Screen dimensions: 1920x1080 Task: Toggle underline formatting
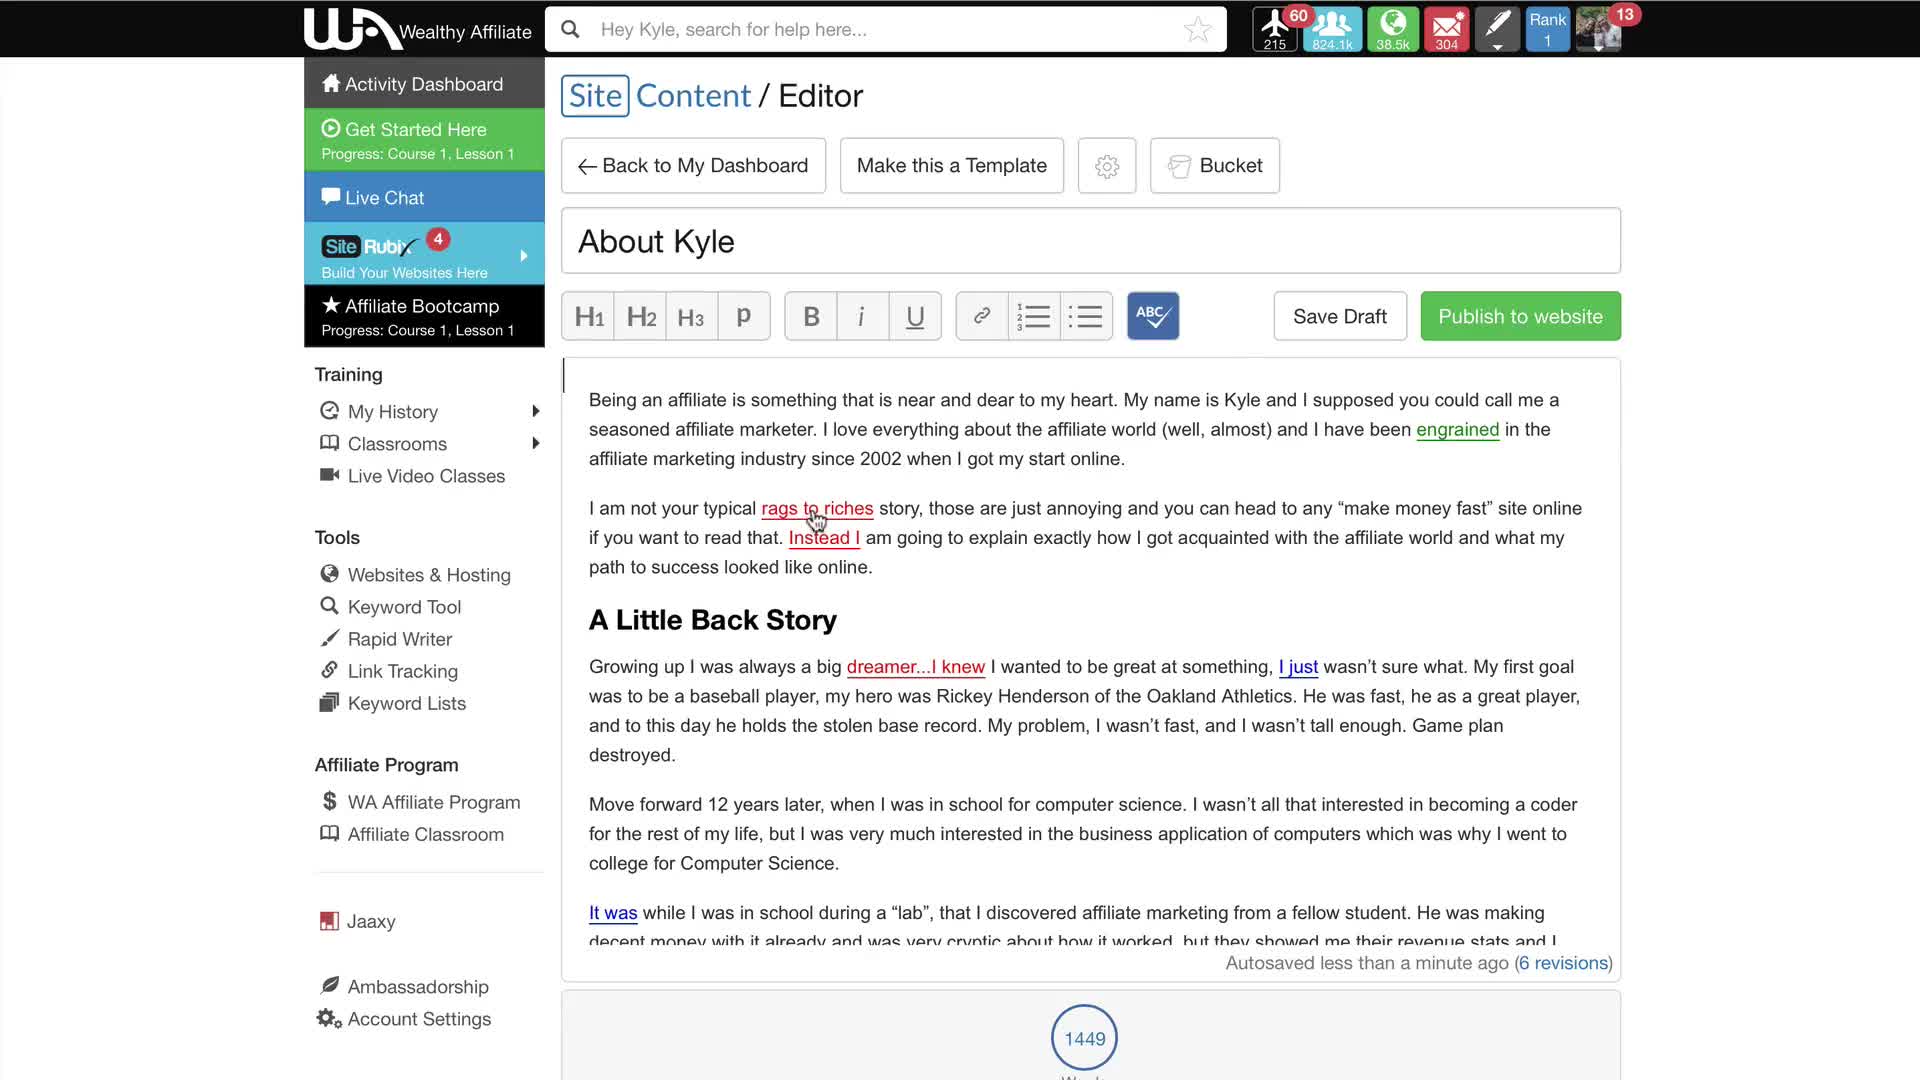[915, 317]
